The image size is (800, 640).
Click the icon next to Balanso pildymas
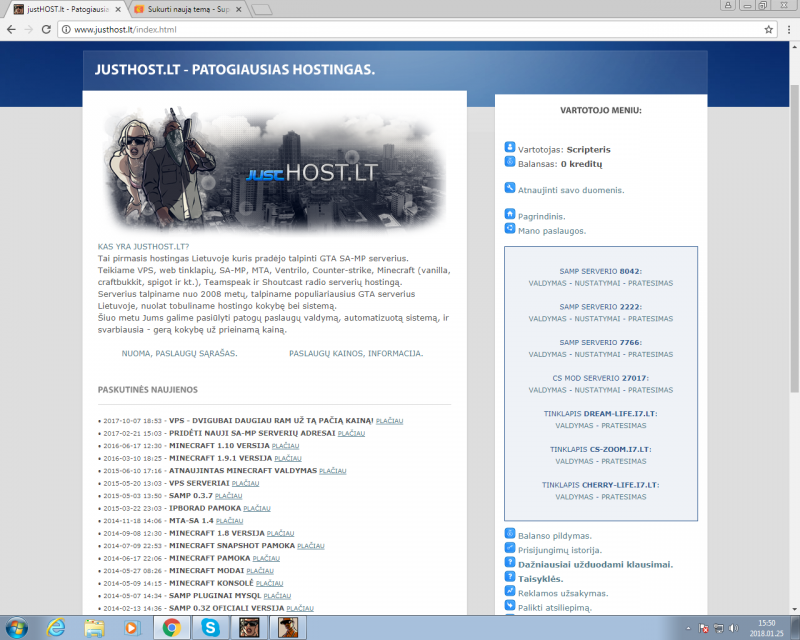pos(510,534)
